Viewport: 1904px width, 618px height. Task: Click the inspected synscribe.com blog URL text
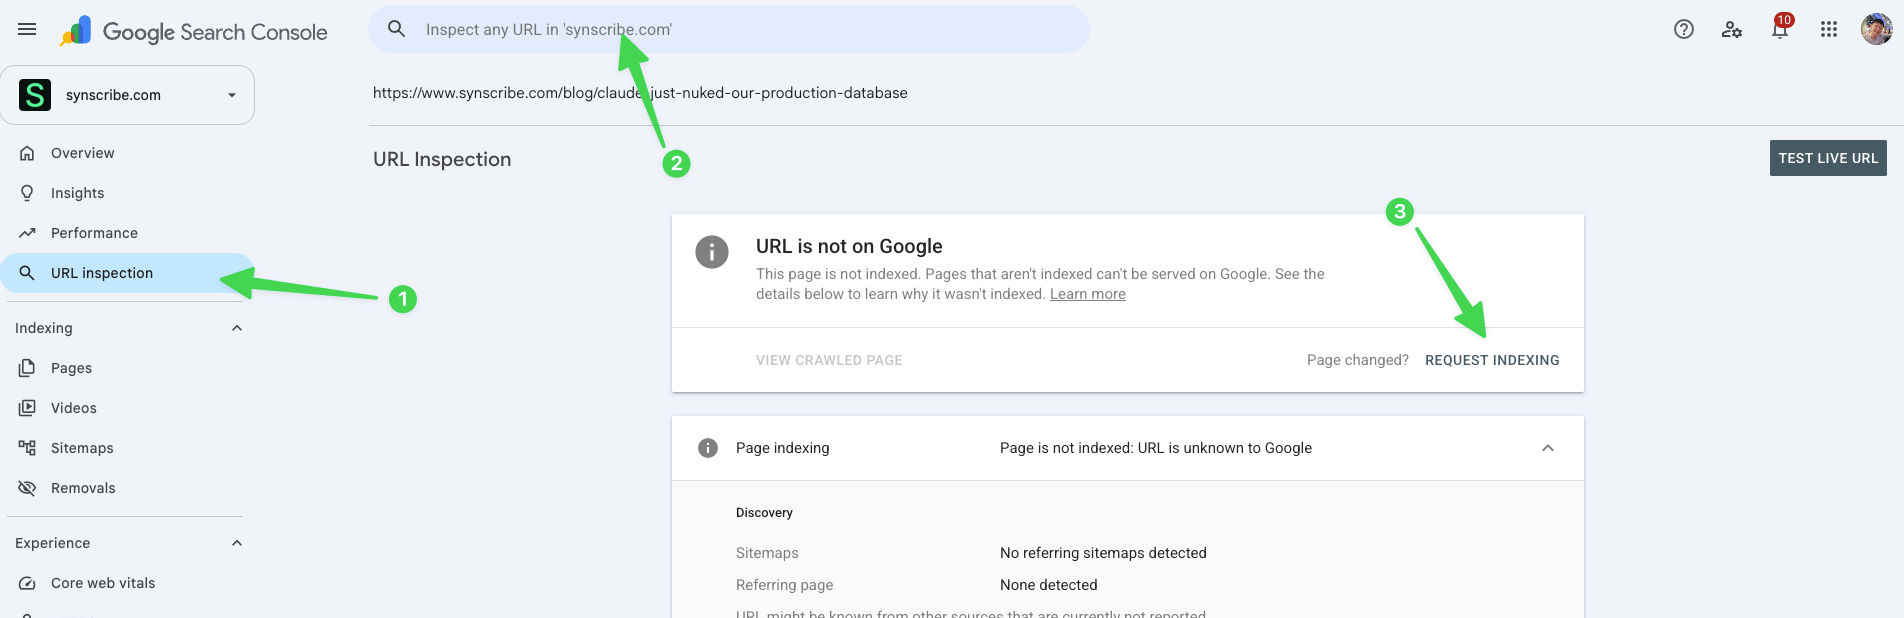[640, 93]
